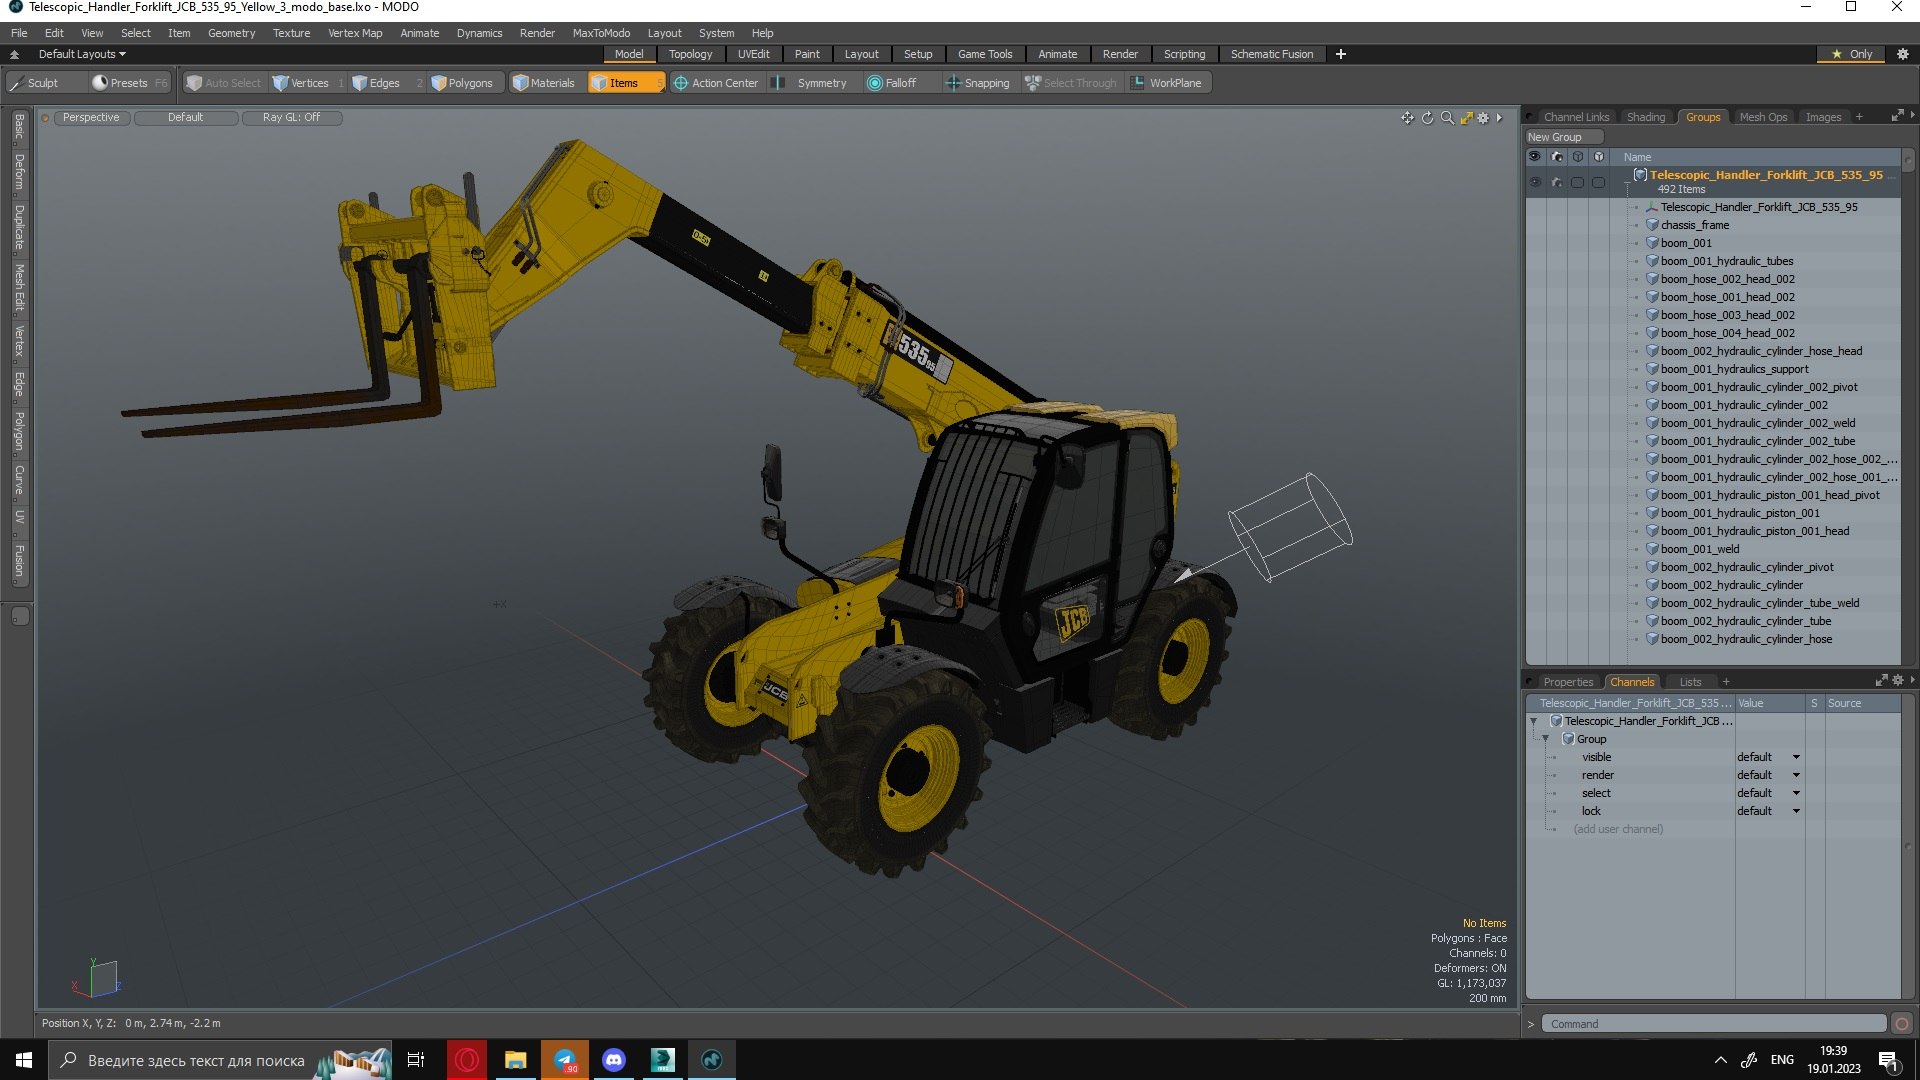Open File Explorer from taskbar
Screen dimensions: 1920x1080
(516, 1060)
